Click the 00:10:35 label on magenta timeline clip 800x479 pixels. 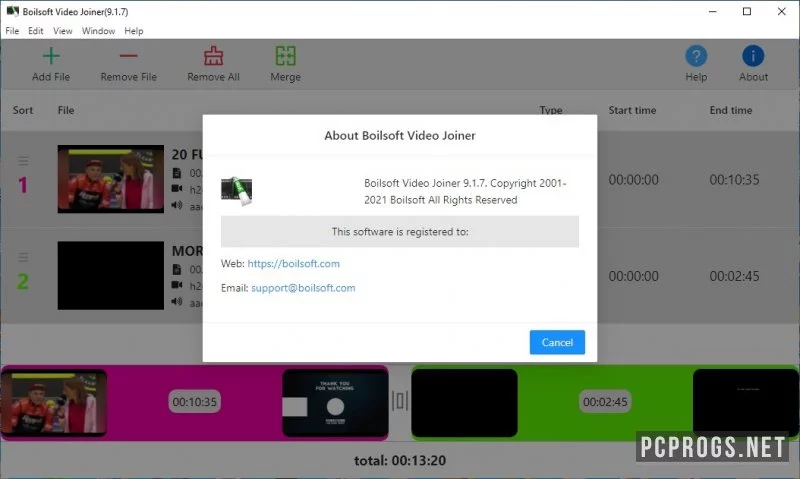[x=194, y=402]
